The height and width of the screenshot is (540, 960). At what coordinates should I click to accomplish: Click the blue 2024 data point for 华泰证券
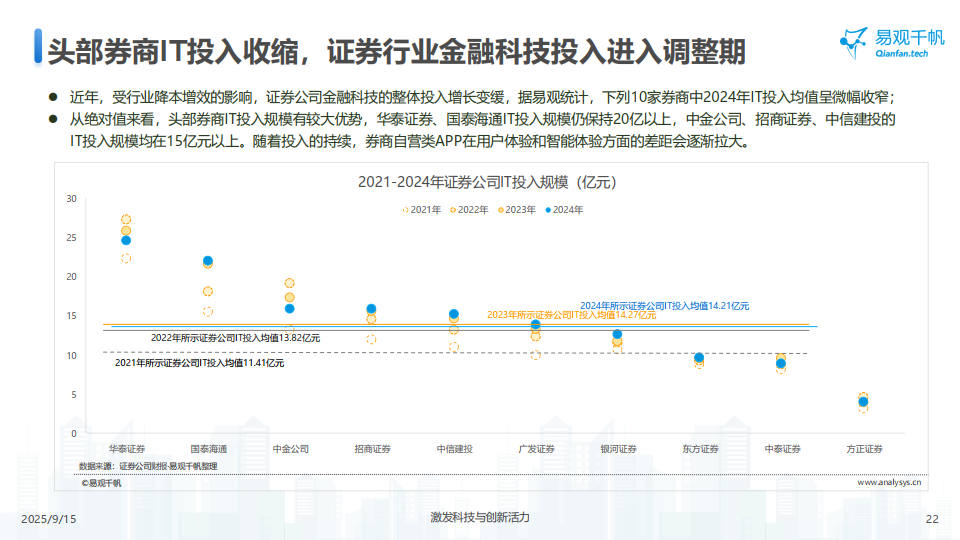point(126,240)
